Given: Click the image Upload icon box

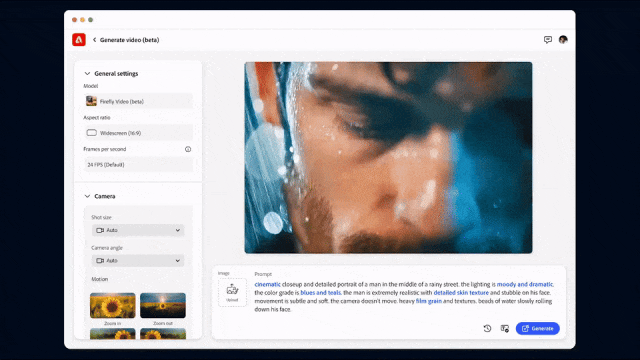Looking at the screenshot, I should click(x=232, y=292).
